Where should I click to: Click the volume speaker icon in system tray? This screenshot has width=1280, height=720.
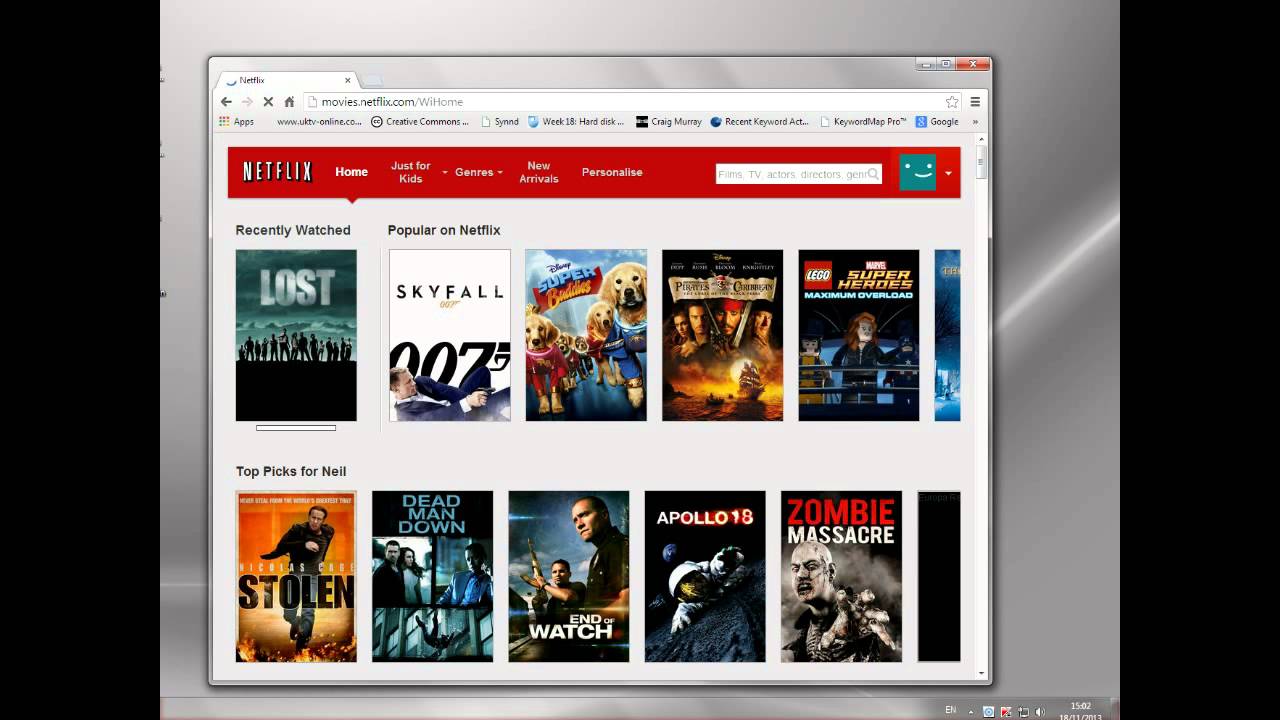(x=1040, y=711)
